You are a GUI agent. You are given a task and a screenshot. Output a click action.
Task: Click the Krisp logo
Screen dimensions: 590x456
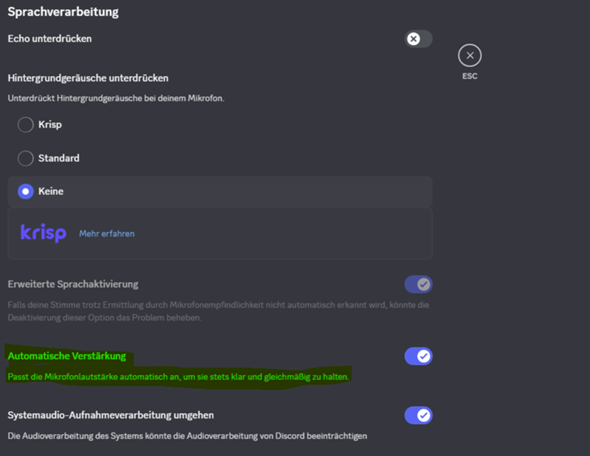[x=43, y=233]
